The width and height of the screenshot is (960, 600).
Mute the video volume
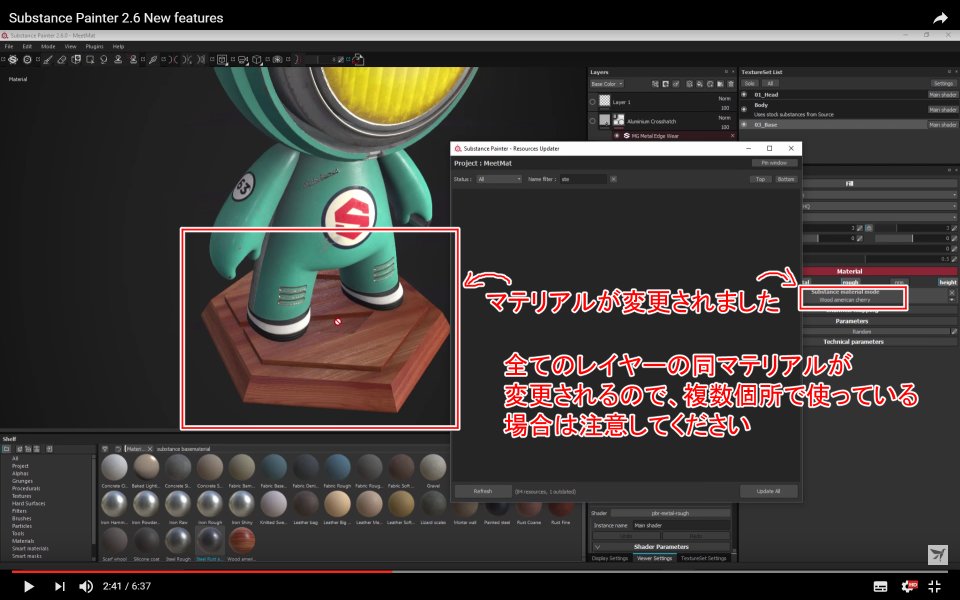[86, 586]
